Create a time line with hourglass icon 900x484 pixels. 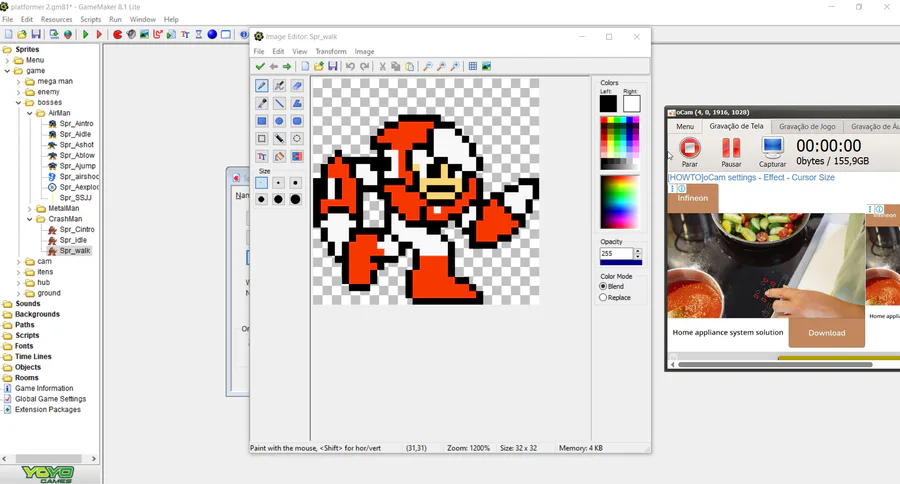[x=199, y=34]
